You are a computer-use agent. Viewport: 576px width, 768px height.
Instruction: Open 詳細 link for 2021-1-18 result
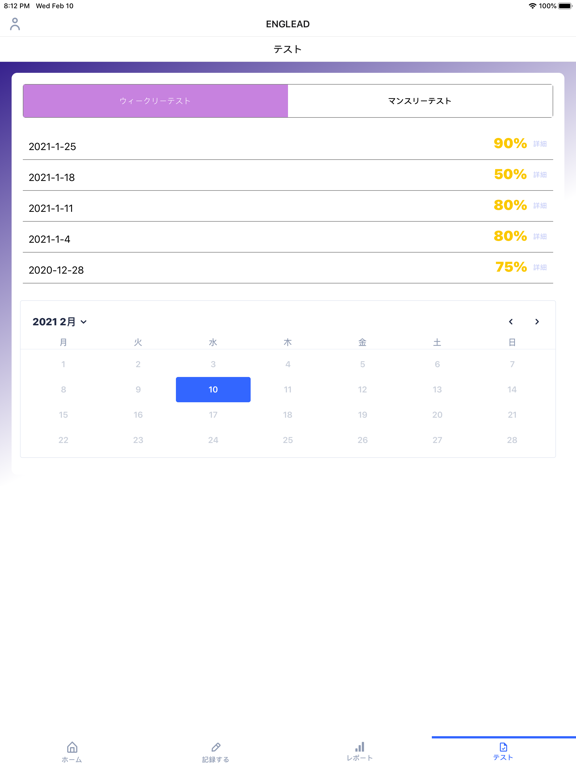coord(540,175)
